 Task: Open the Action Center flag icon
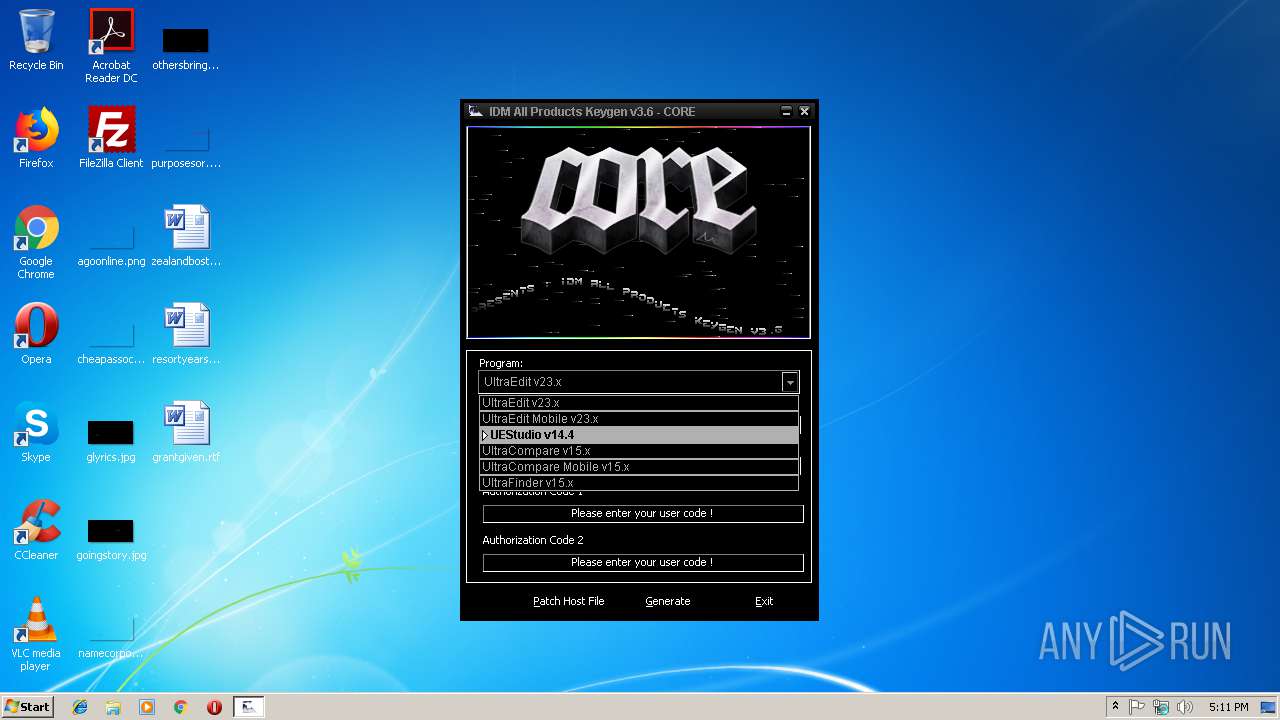tap(1138, 707)
